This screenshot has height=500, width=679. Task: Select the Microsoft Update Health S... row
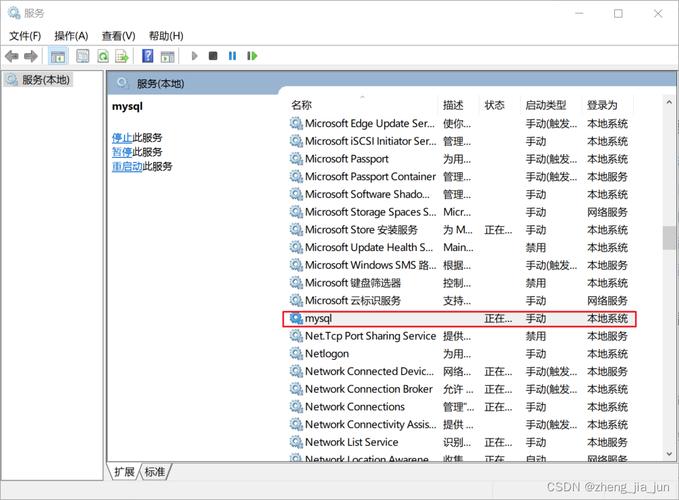coord(459,247)
